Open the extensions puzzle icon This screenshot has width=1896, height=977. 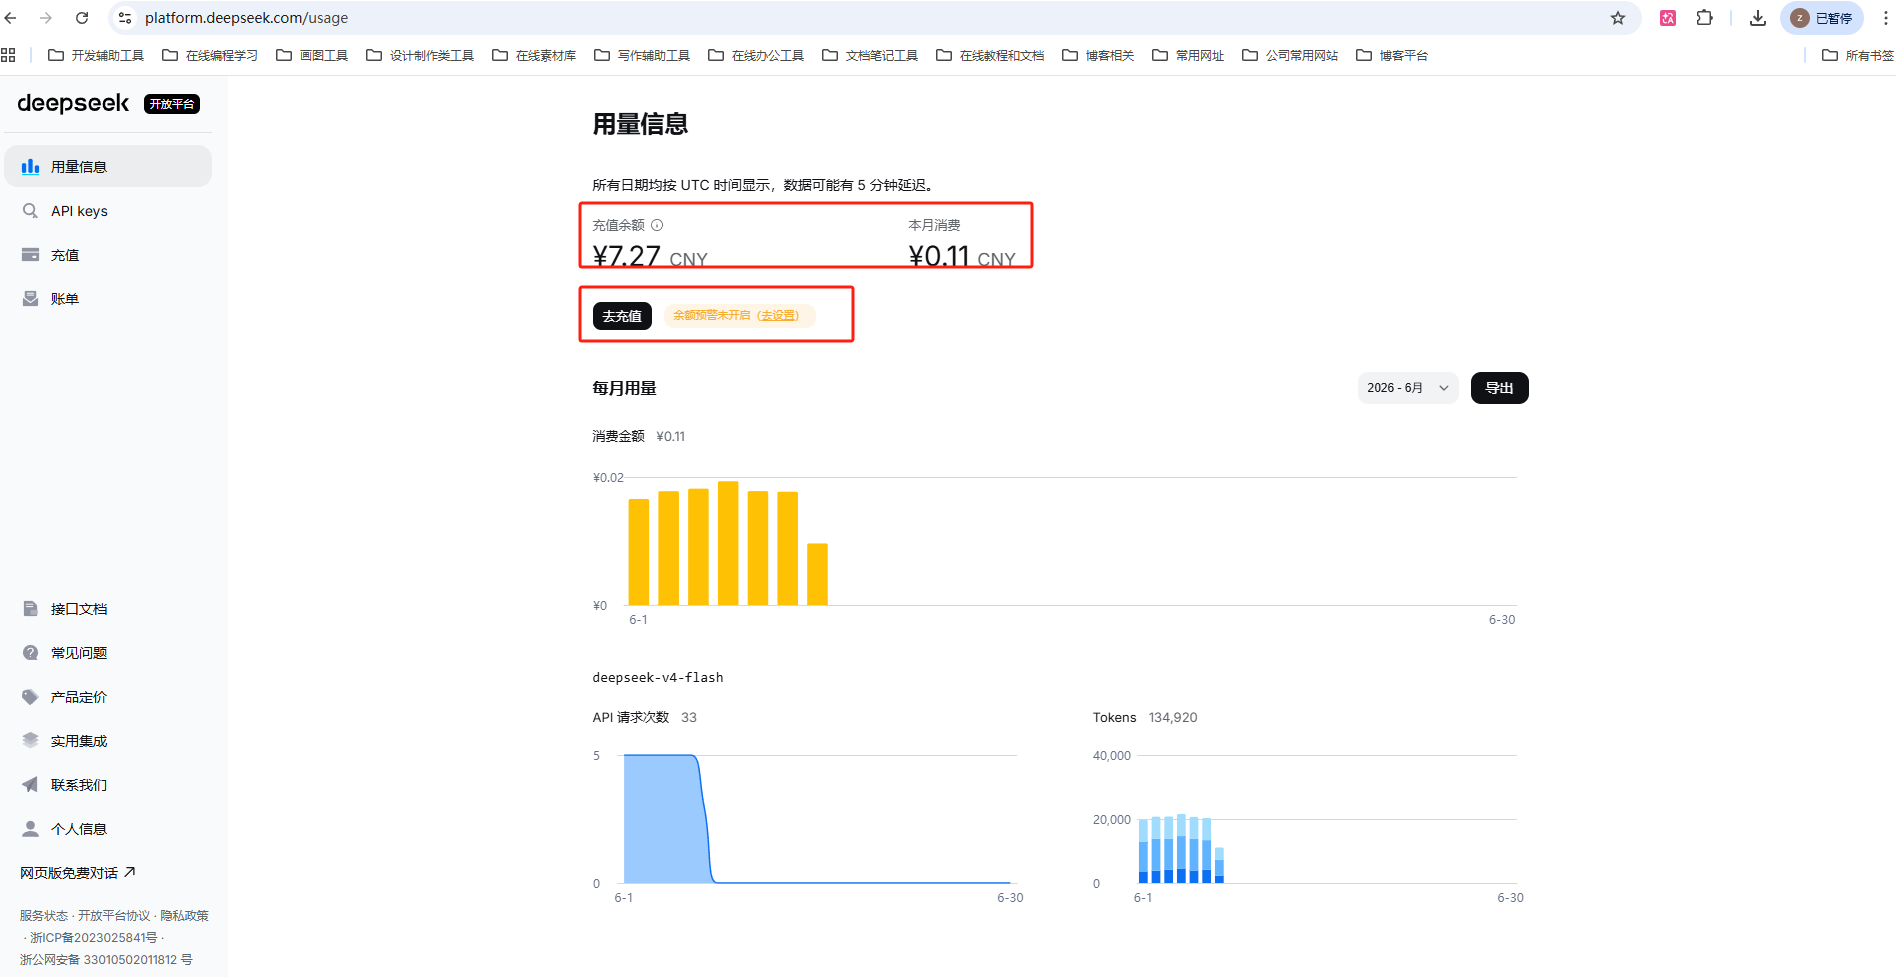[1705, 18]
